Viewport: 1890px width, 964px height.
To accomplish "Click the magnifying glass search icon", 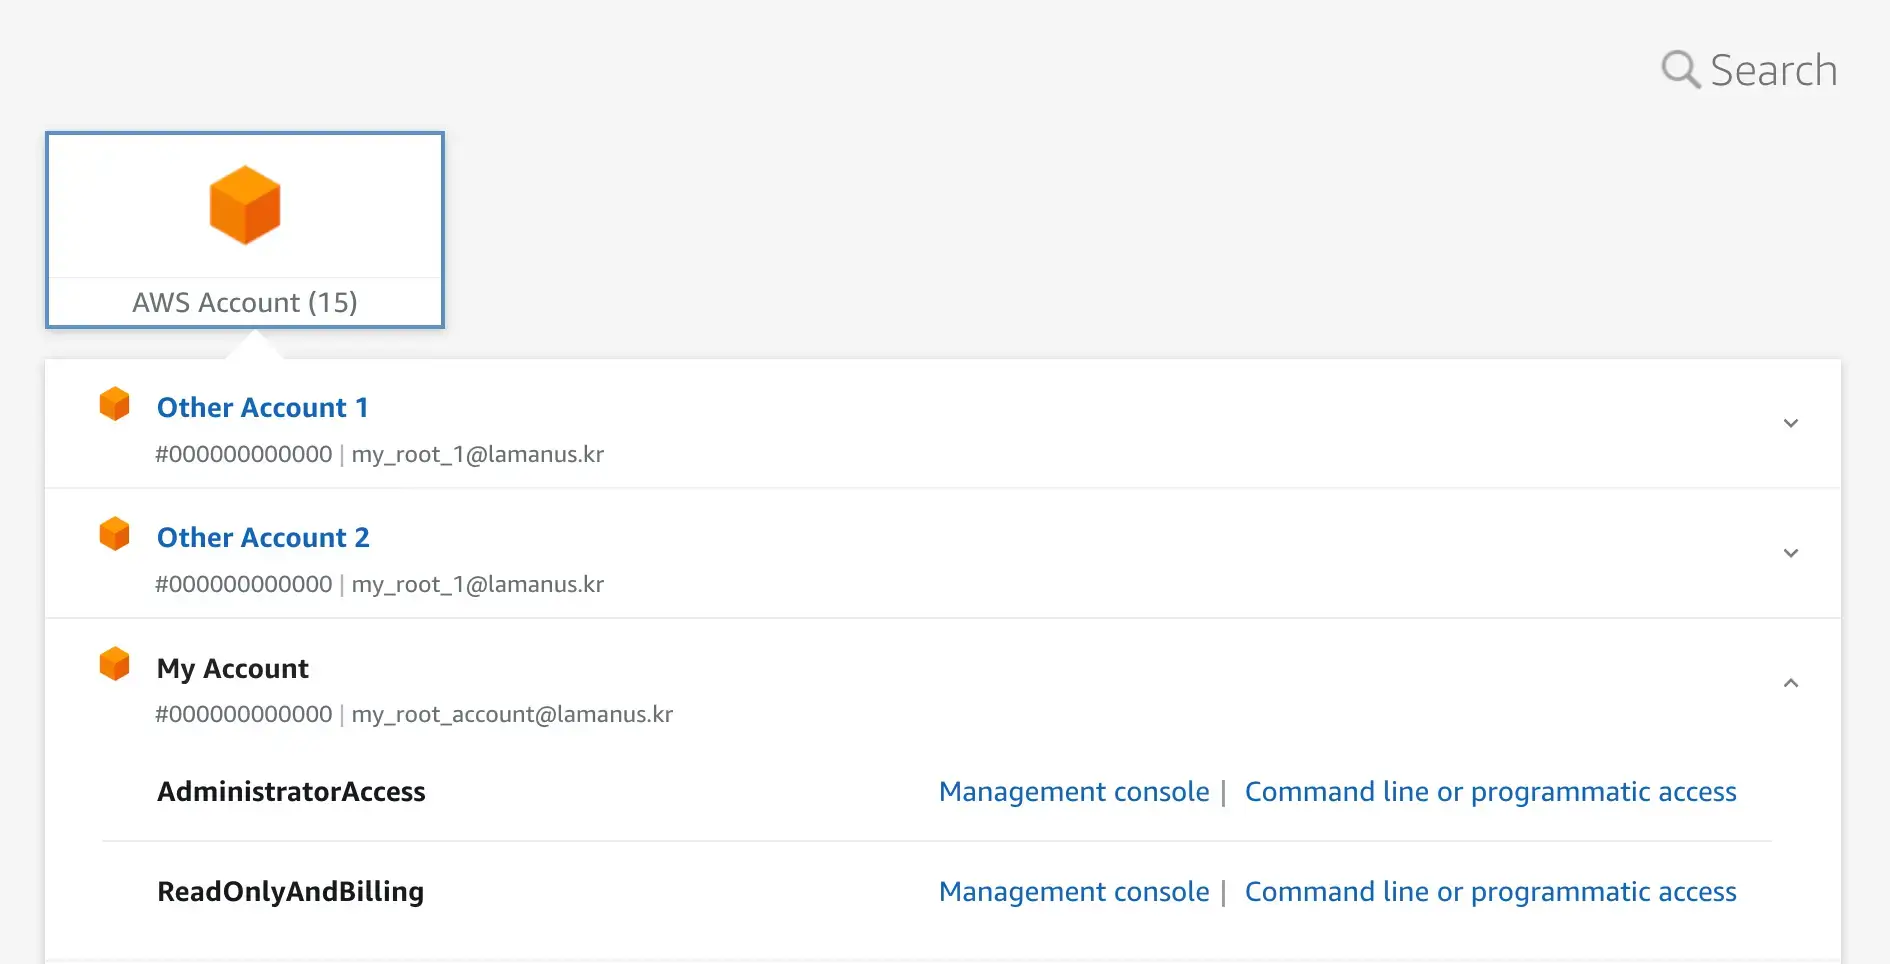I will point(1680,70).
